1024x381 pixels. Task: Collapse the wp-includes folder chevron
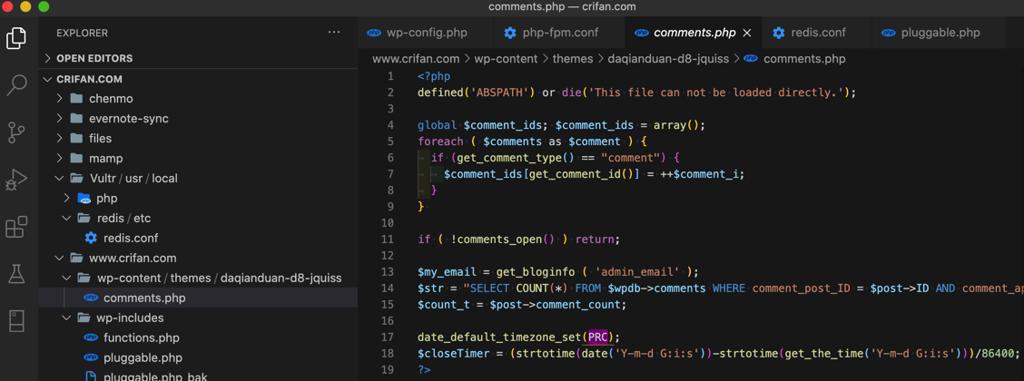pos(67,318)
